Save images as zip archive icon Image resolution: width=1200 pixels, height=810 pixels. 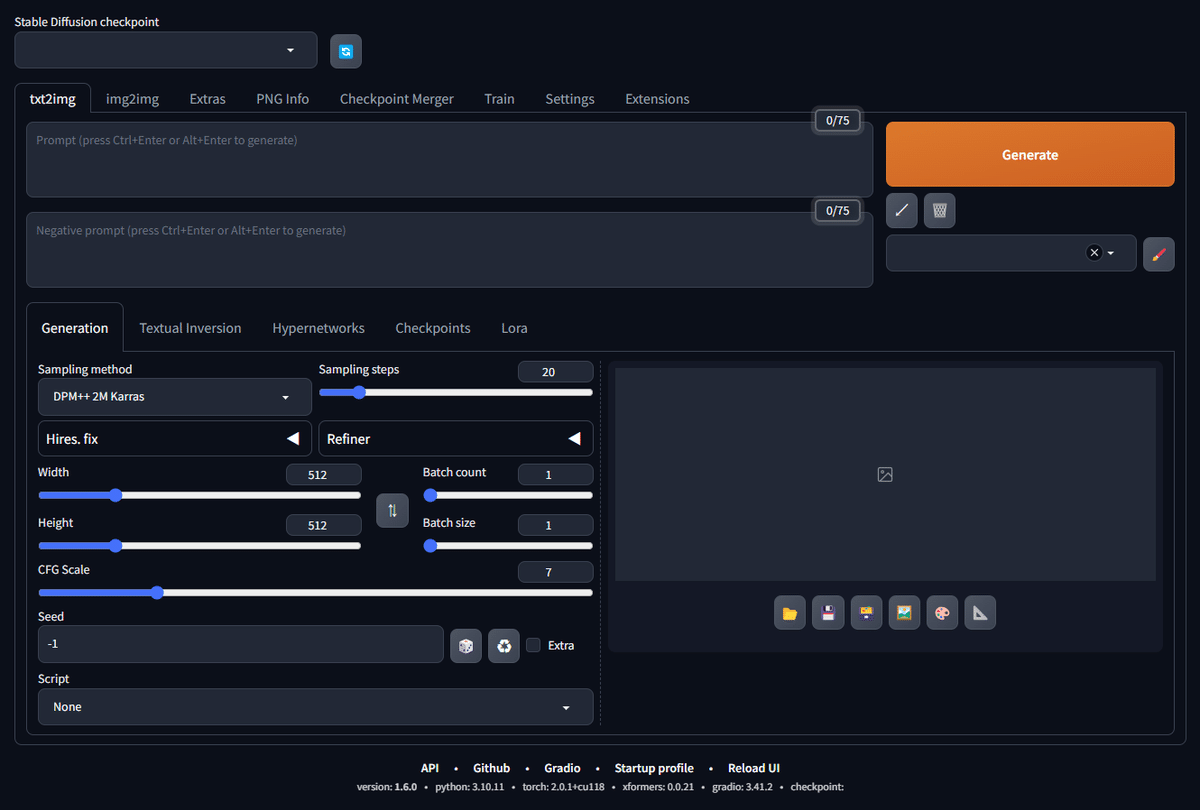point(866,613)
